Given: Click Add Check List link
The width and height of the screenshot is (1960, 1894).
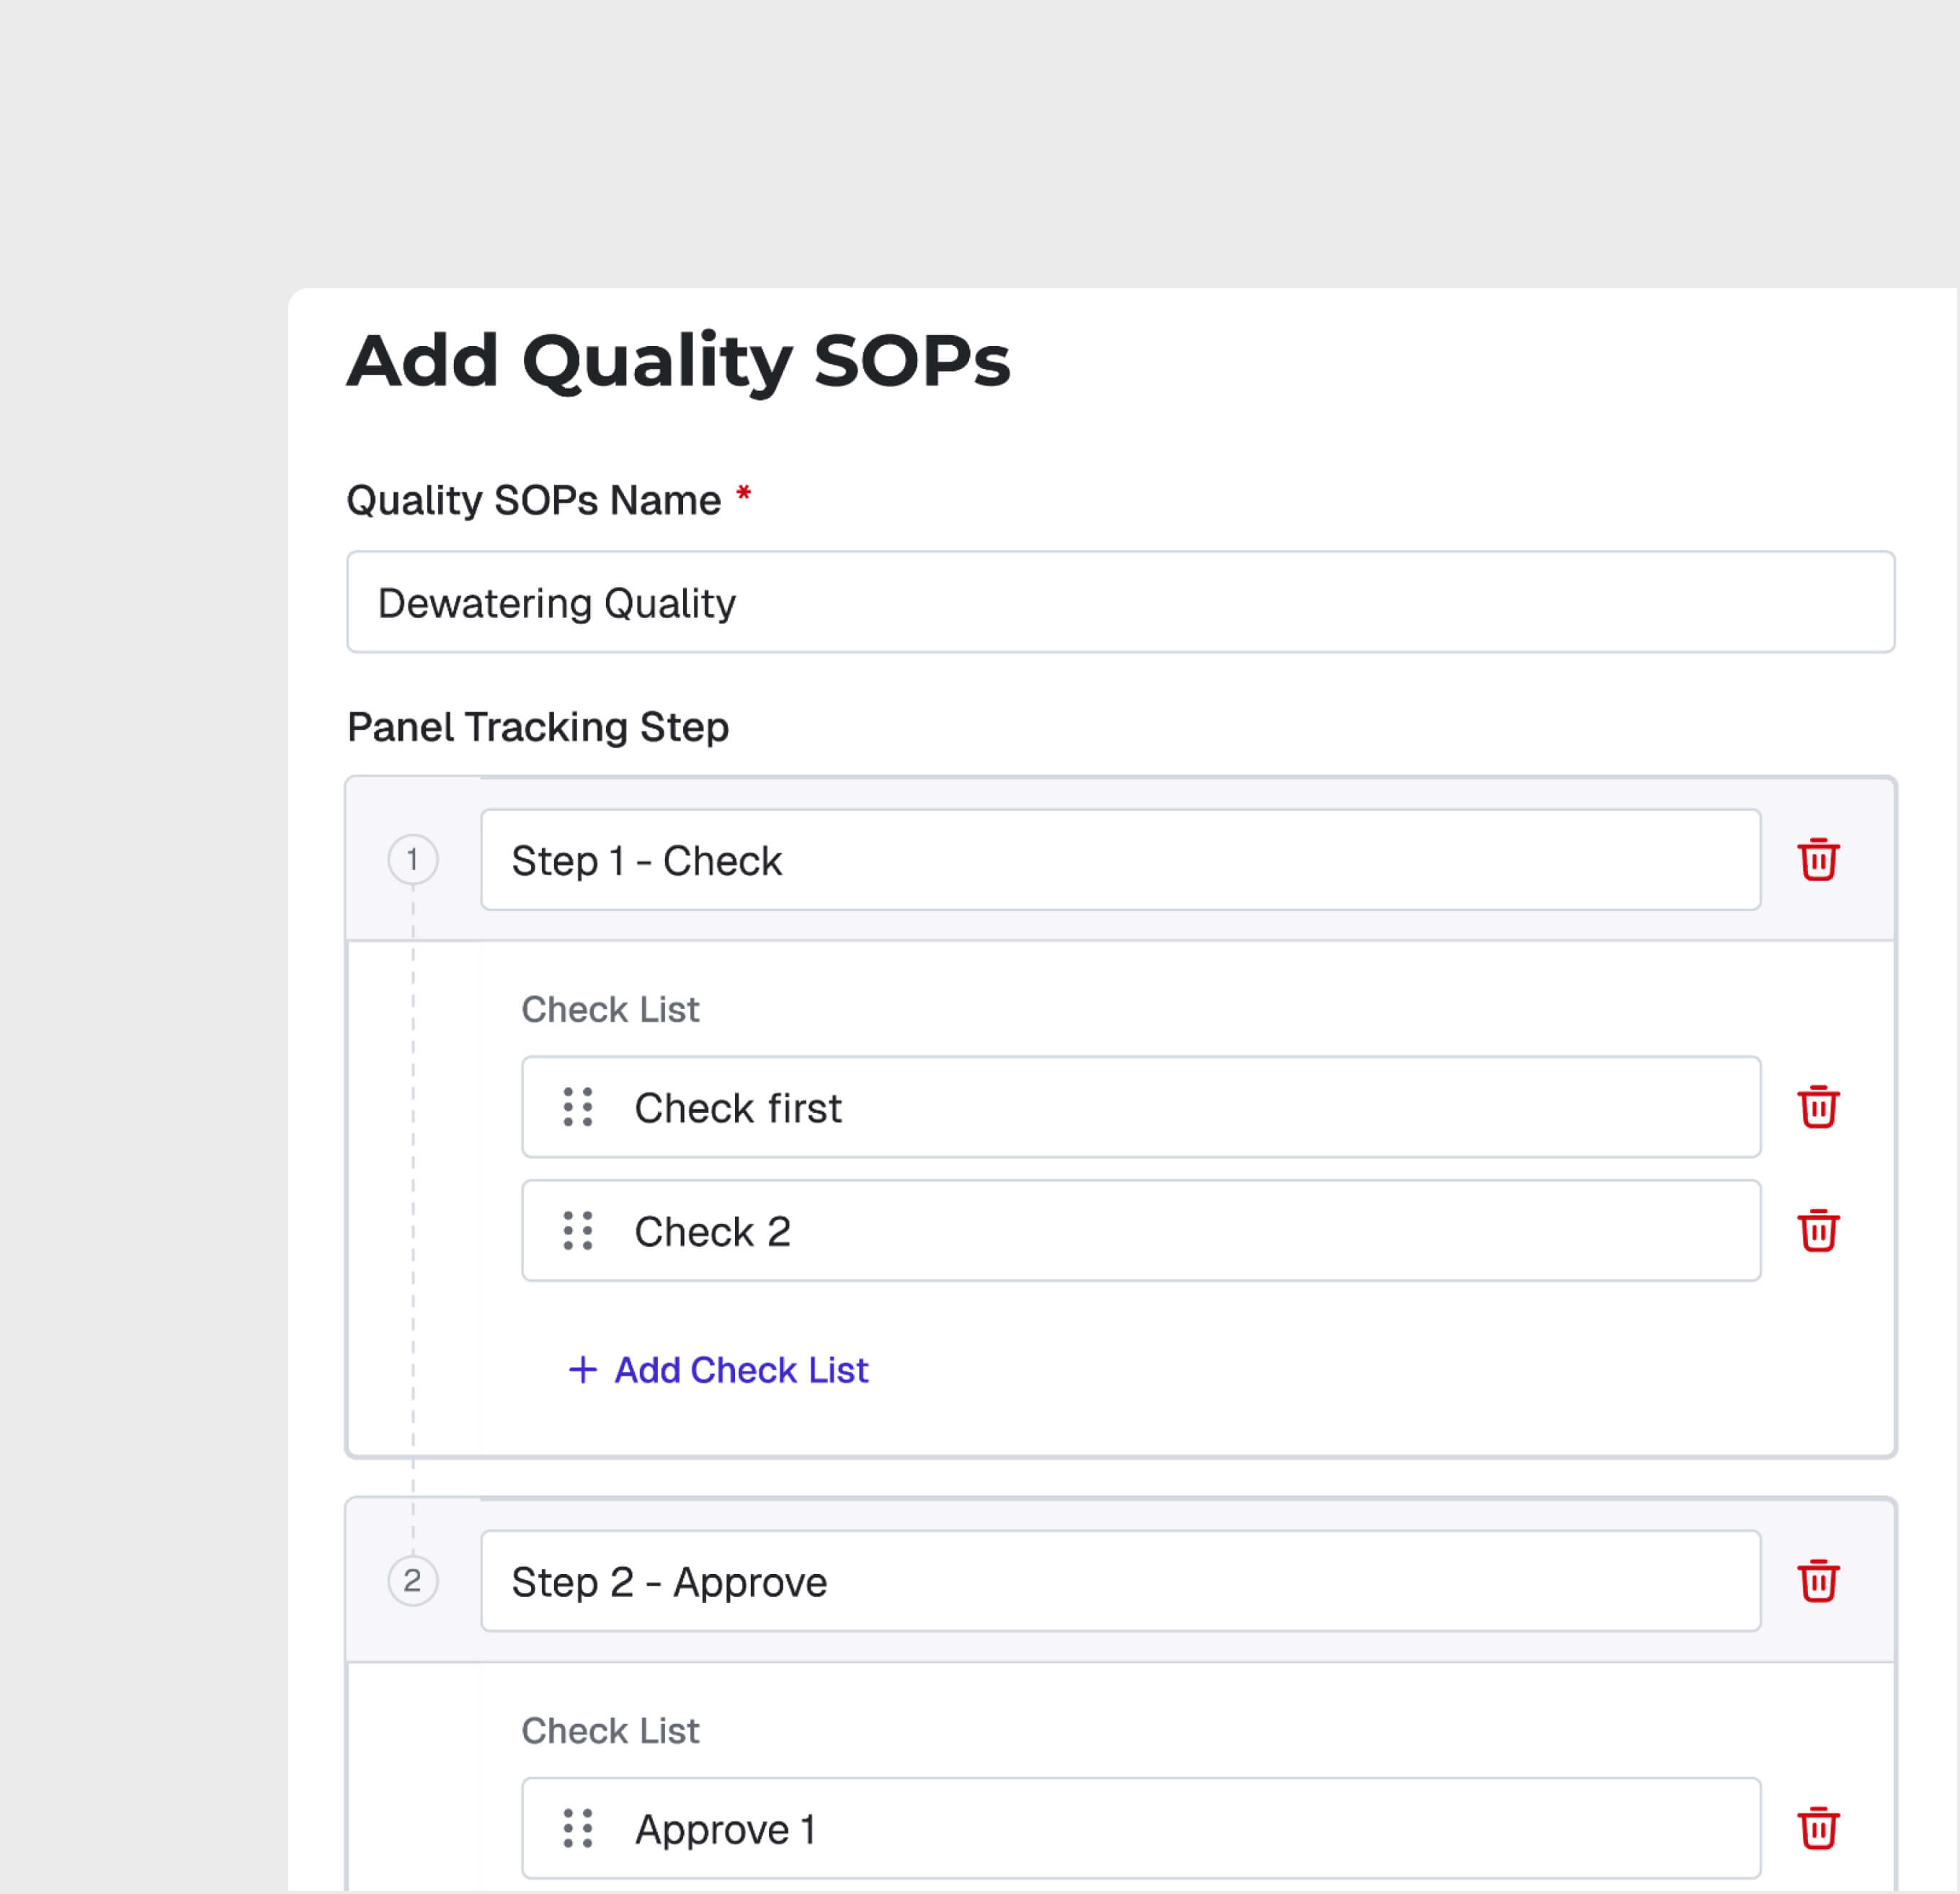Looking at the screenshot, I should [x=740, y=1370].
